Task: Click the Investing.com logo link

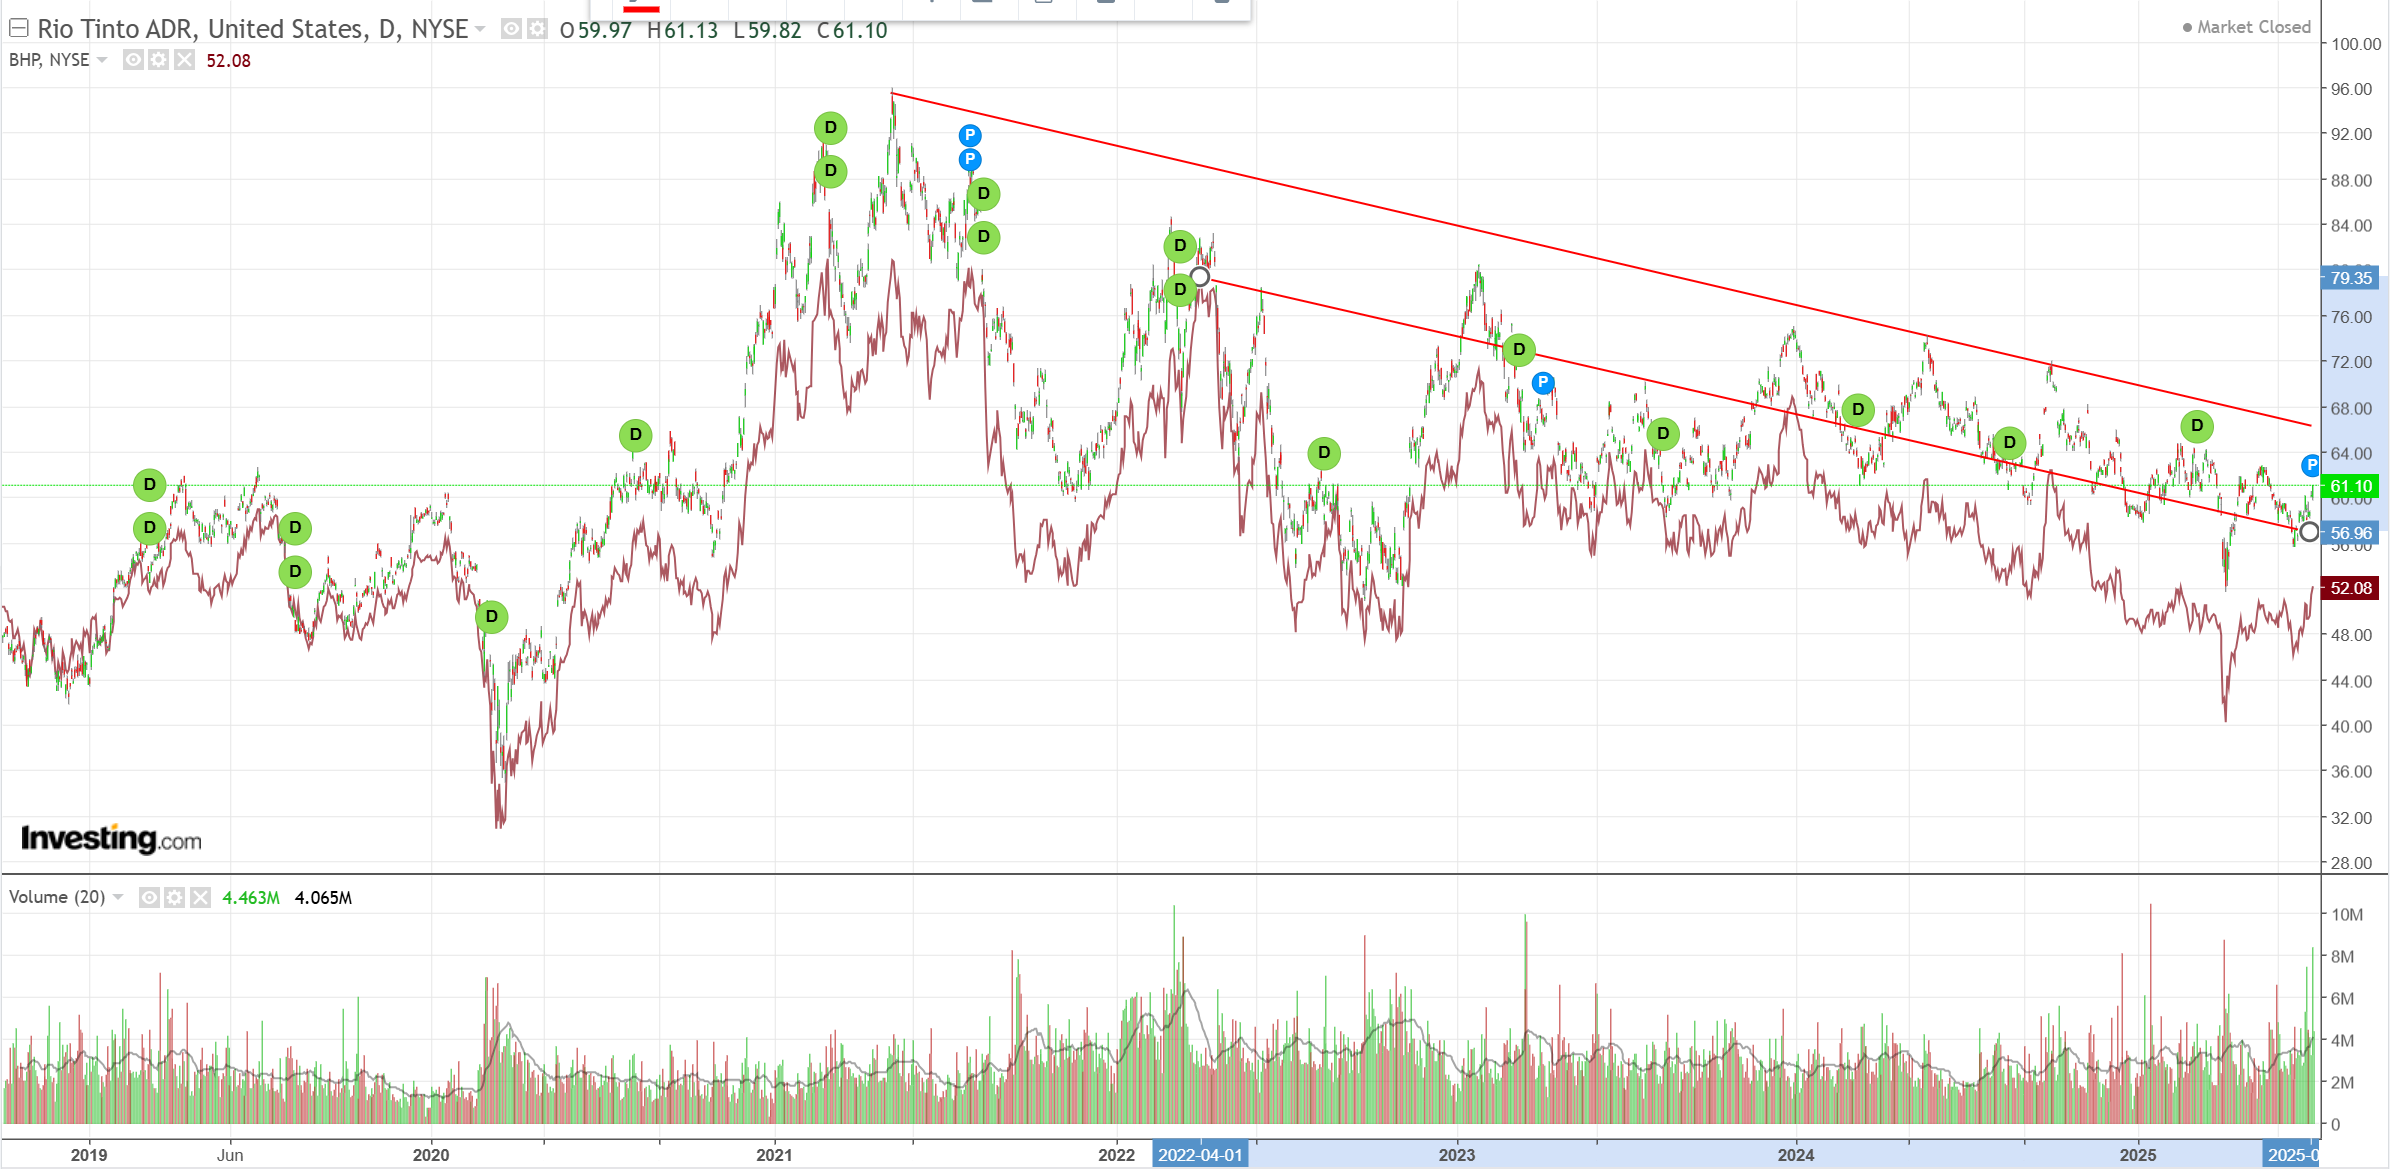Action: tap(111, 838)
